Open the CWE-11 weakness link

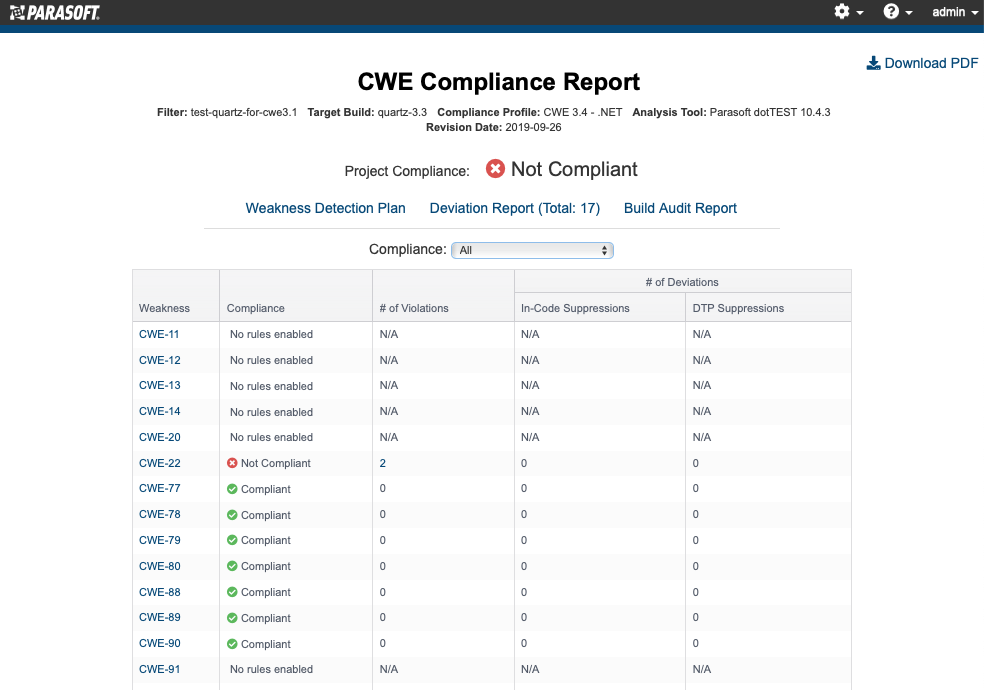pos(159,334)
